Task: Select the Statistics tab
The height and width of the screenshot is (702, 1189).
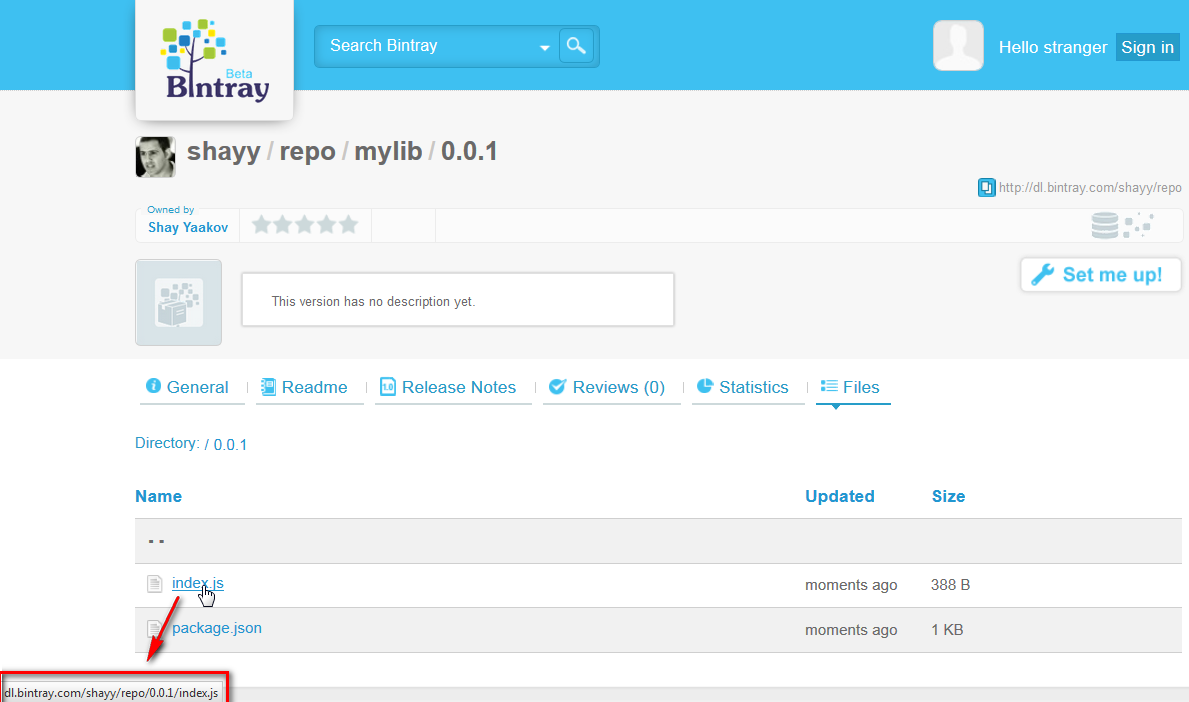Action: [743, 388]
